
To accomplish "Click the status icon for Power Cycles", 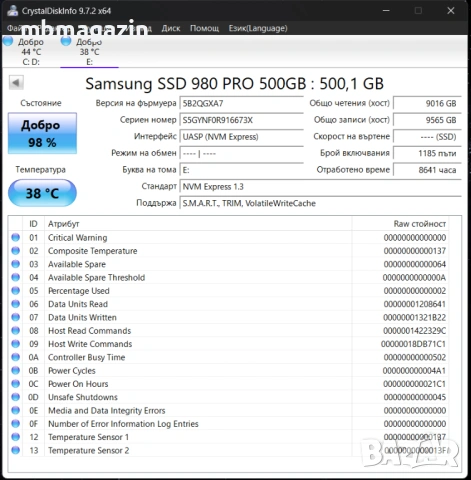I will pos(15,370).
